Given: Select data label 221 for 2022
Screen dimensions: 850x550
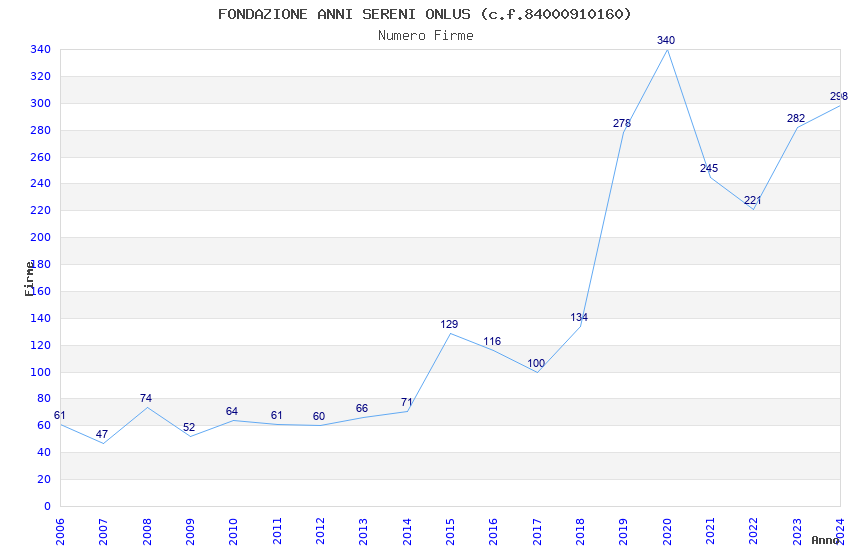Looking at the screenshot, I should click(752, 200).
